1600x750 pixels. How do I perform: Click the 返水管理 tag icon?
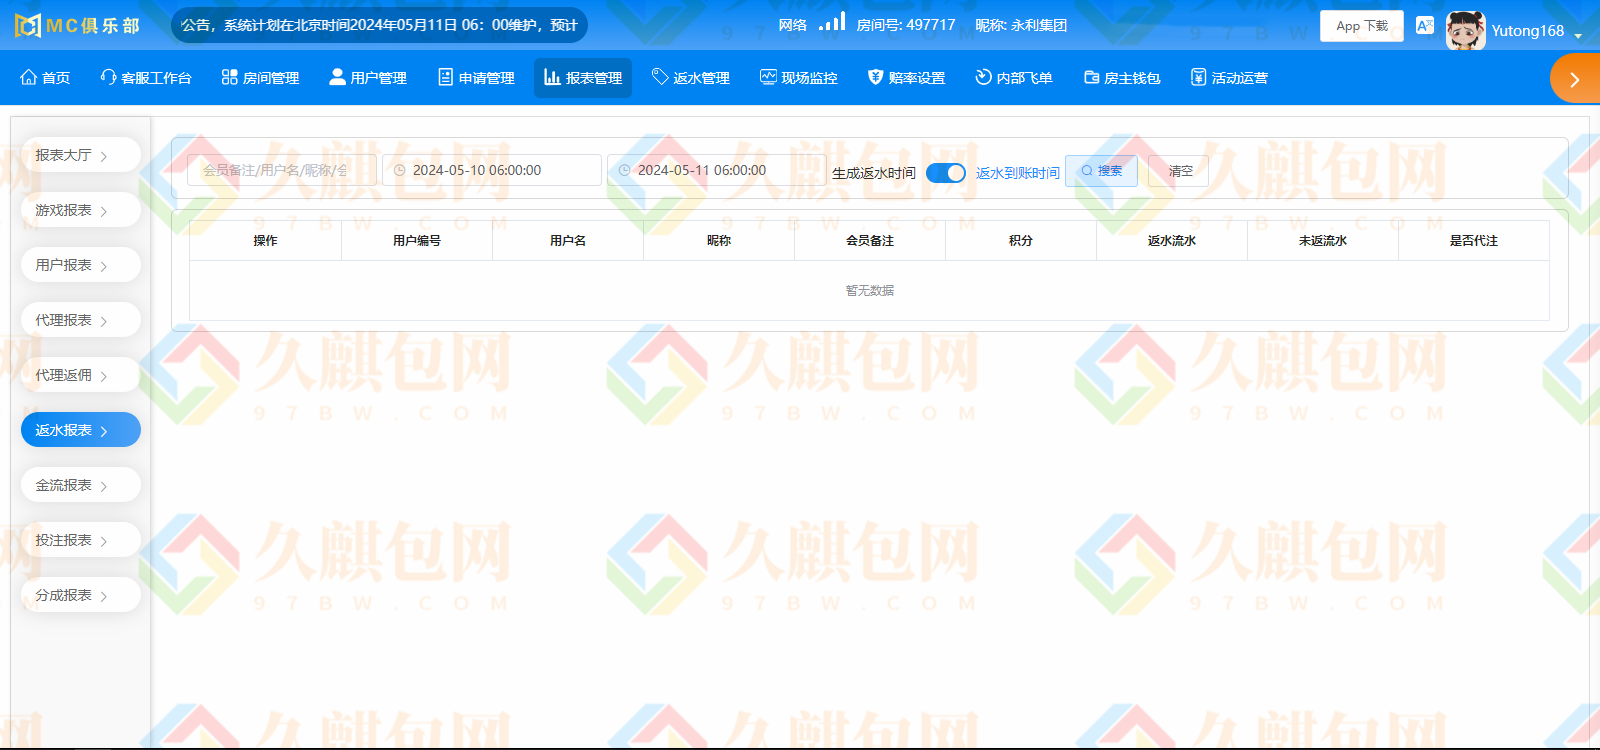coord(660,77)
